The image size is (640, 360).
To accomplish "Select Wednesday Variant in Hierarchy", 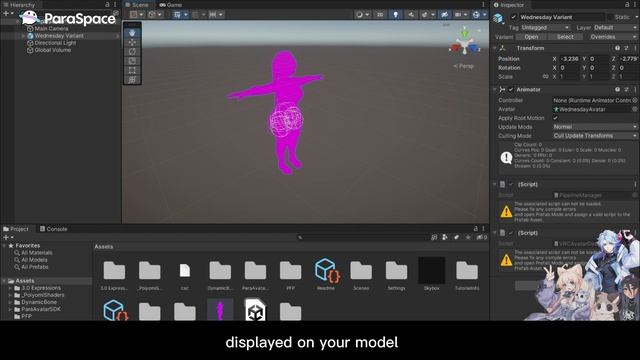I will (59, 36).
